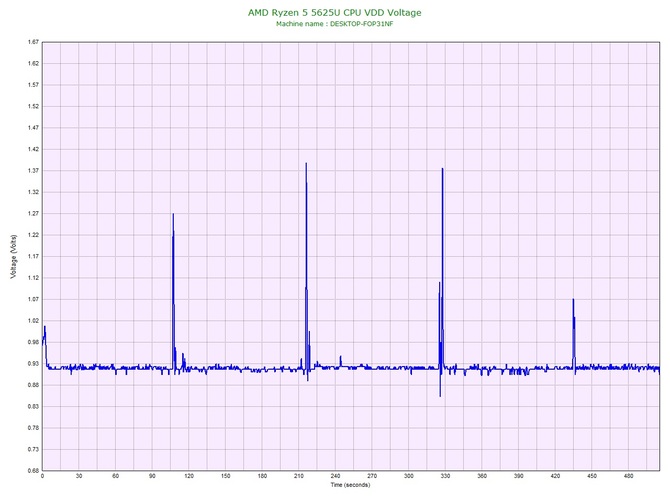The height and width of the screenshot is (502, 670).
Task: Click the 1.67 value on the voltage axis
Action: pyautogui.click(x=33, y=42)
